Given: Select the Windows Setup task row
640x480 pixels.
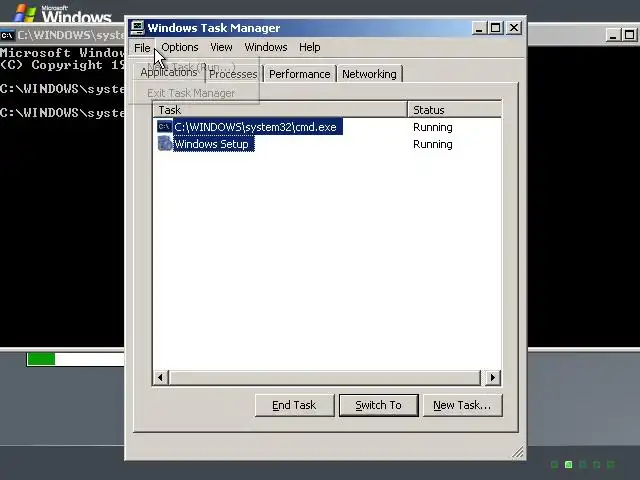Looking at the screenshot, I should pos(327,144).
